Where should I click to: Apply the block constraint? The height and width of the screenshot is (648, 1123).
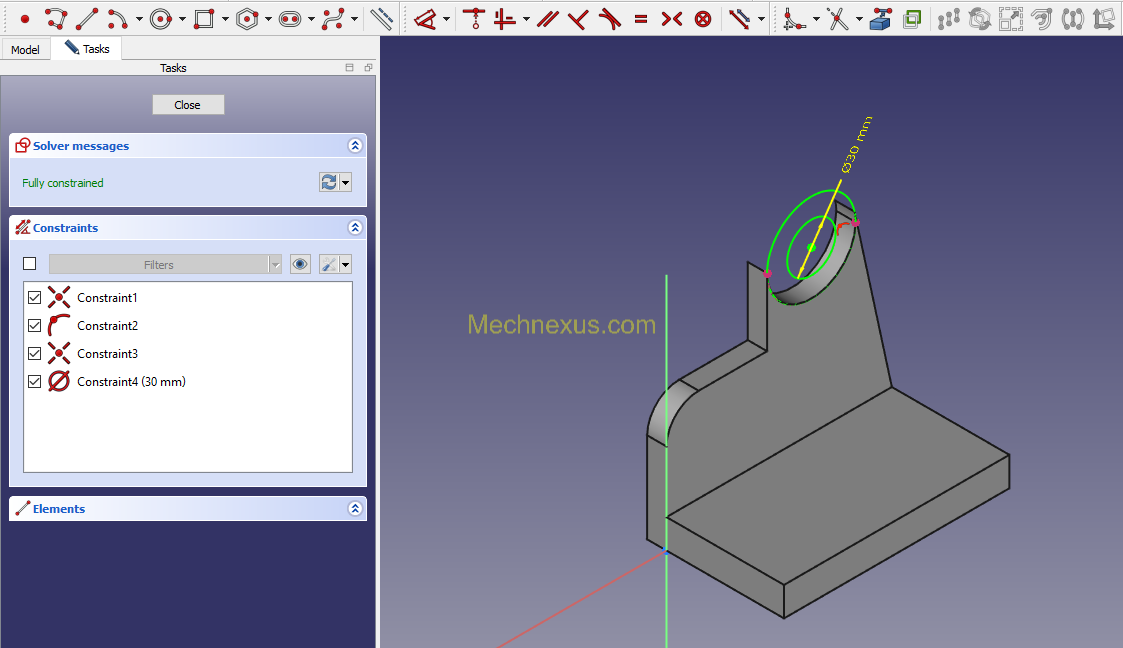point(703,19)
